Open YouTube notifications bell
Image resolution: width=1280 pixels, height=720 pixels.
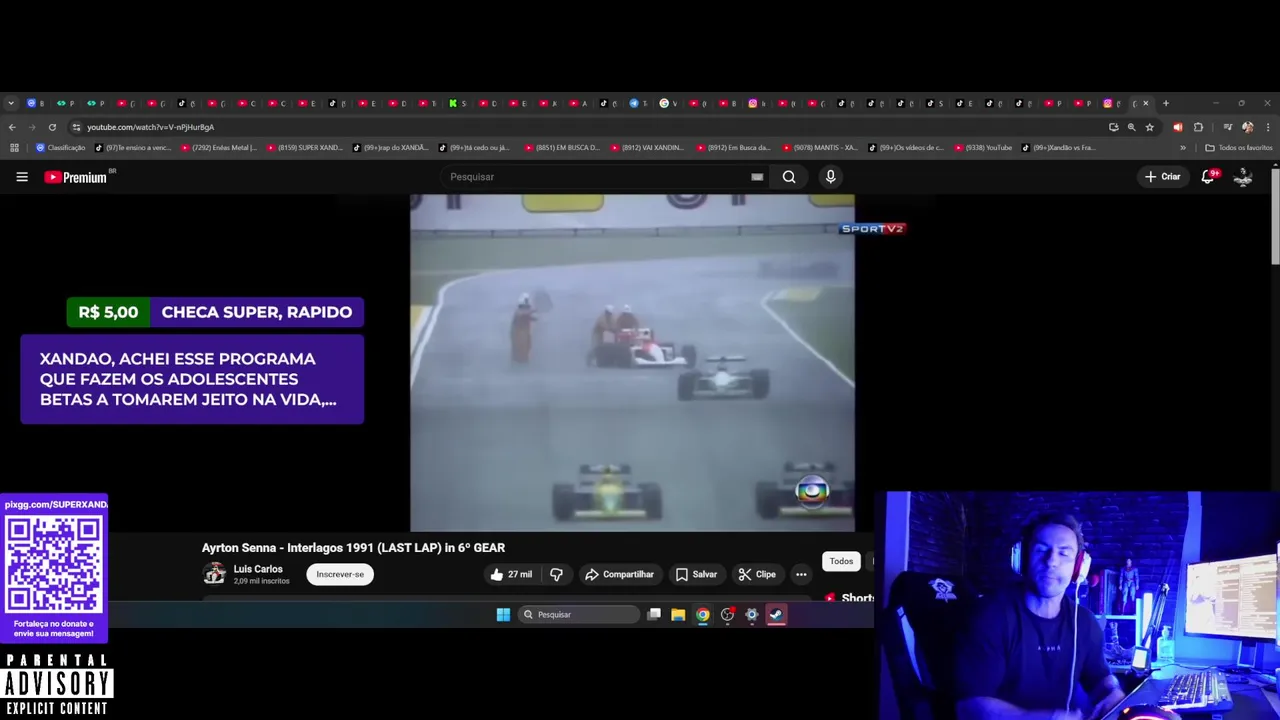pyautogui.click(x=1208, y=177)
